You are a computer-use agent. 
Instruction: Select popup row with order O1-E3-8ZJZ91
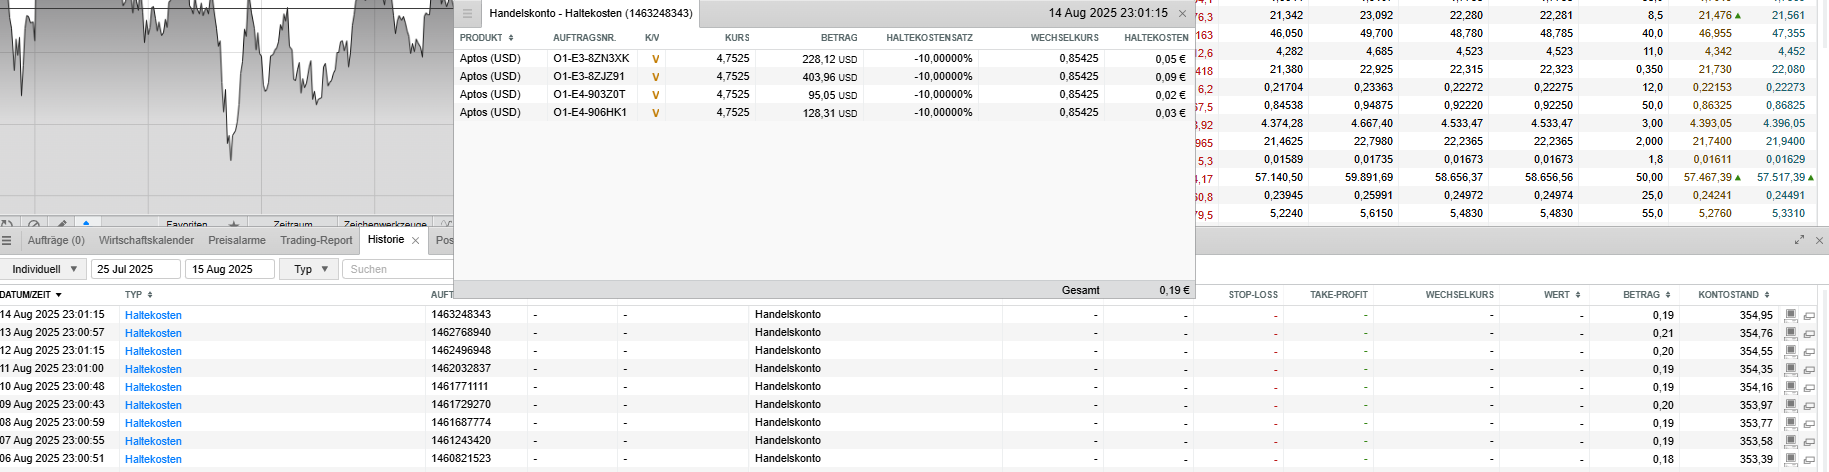[824, 76]
